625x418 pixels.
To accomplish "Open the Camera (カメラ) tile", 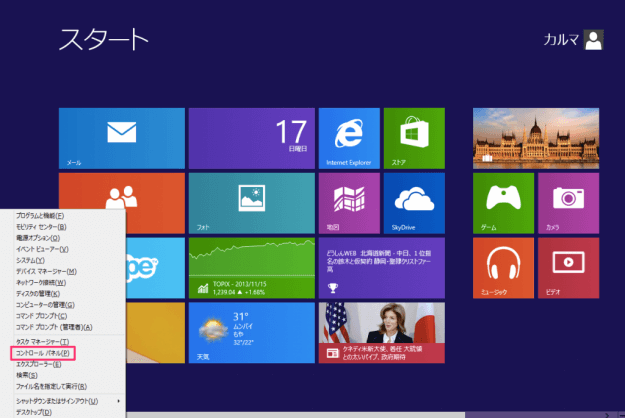I will 568,203.
